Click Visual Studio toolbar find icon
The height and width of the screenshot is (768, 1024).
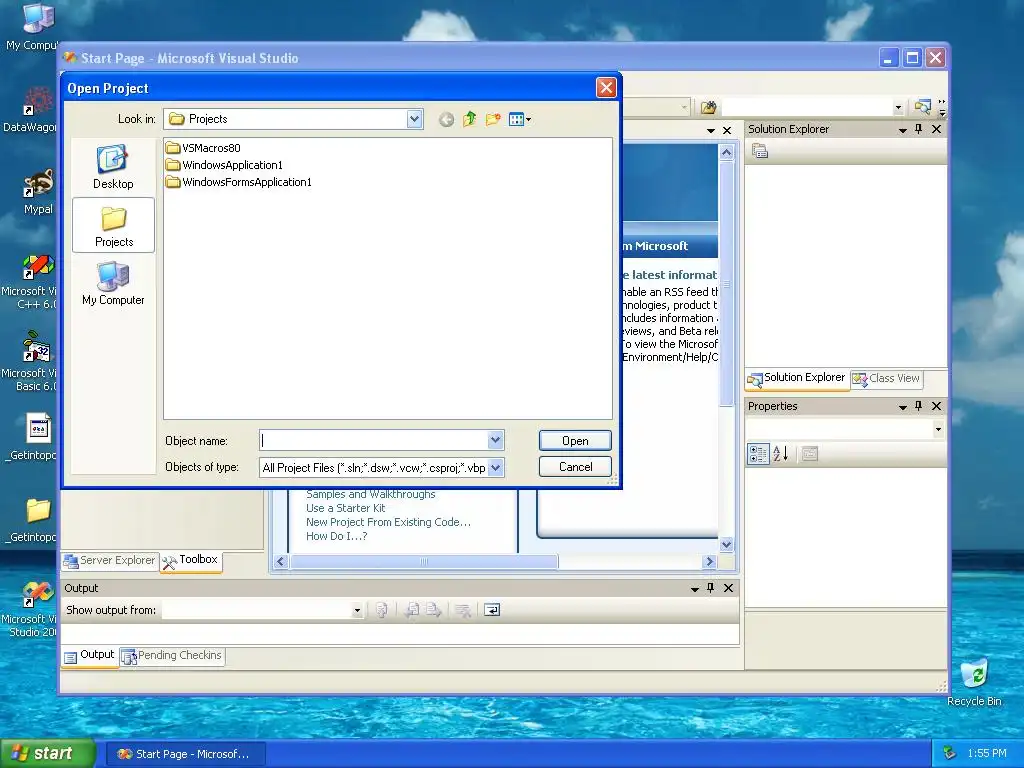pyautogui.click(x=708, y=107)
